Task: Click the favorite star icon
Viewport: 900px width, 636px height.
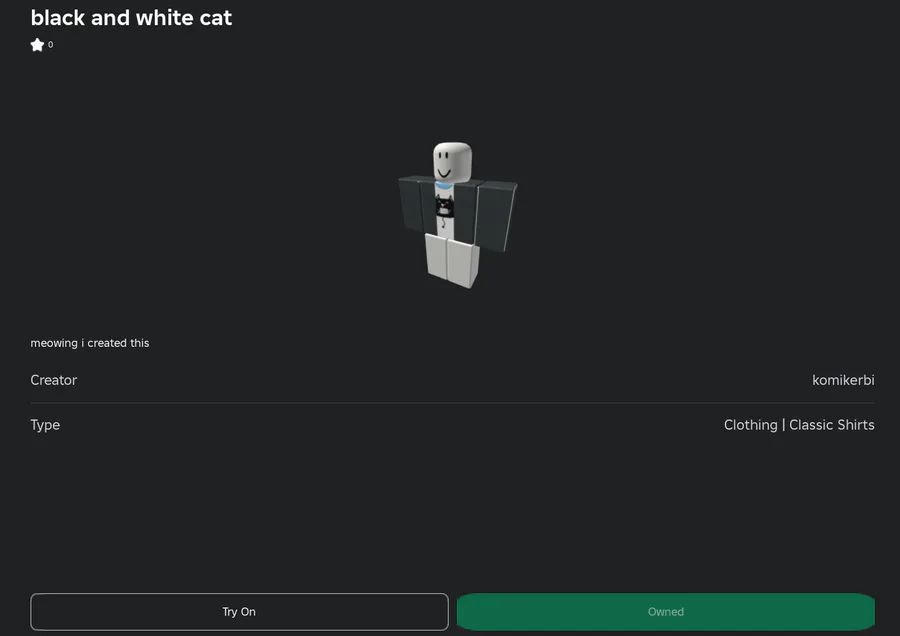Action: (x=37, y=45)
